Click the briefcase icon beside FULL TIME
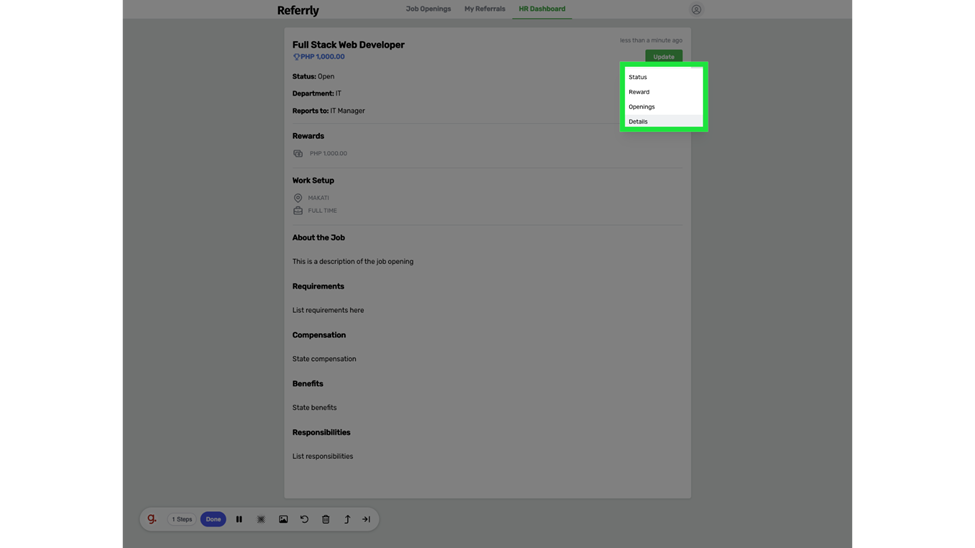 tap(298, 211)
